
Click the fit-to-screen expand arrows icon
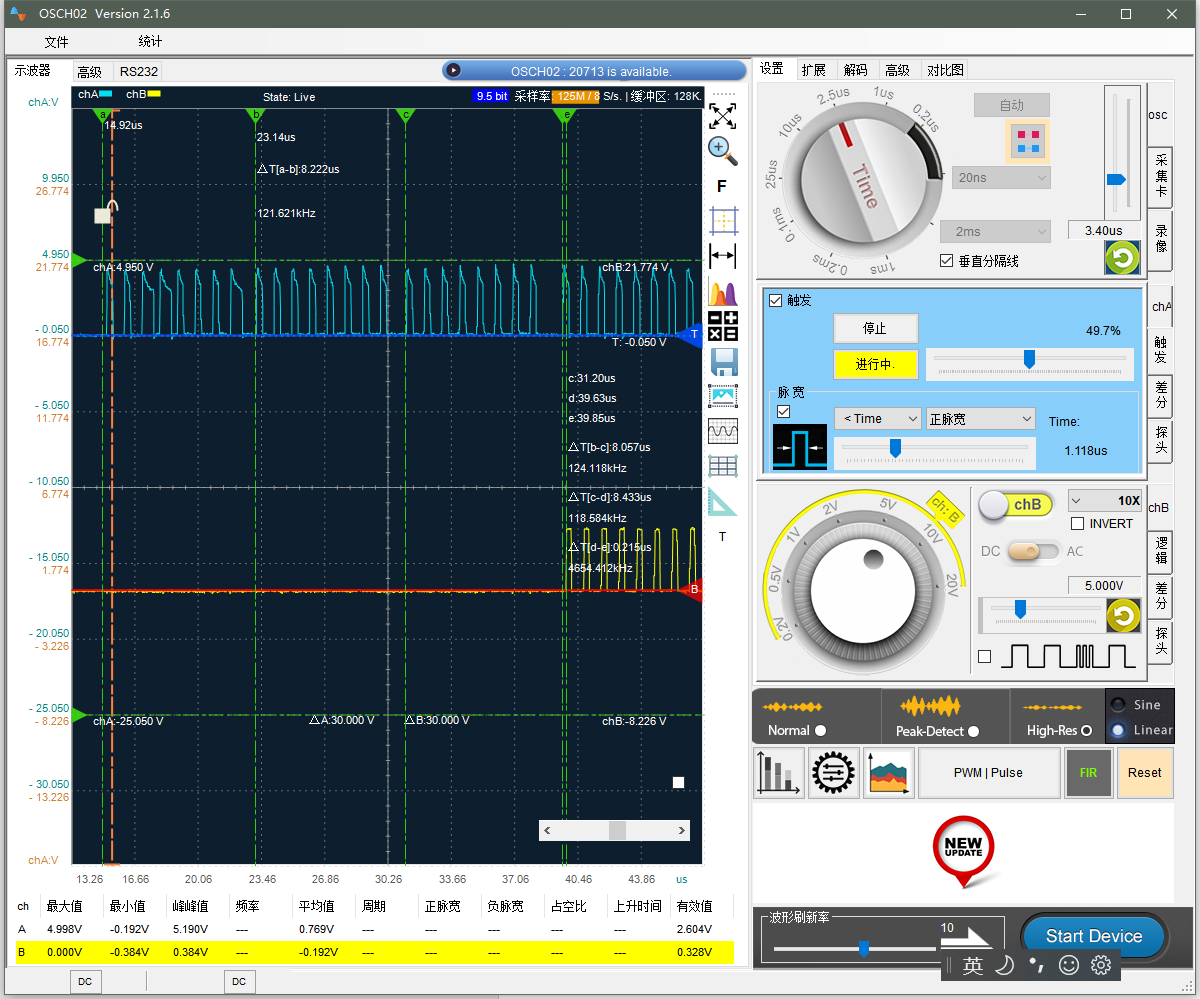(722, 115)
